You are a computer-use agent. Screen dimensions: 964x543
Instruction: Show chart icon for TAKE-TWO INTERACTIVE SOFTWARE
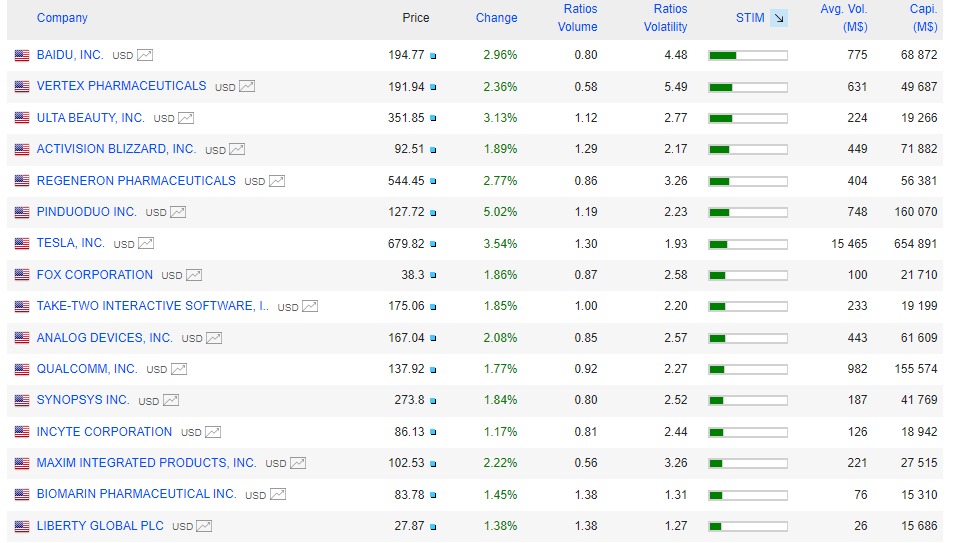(x=310, y=306)
